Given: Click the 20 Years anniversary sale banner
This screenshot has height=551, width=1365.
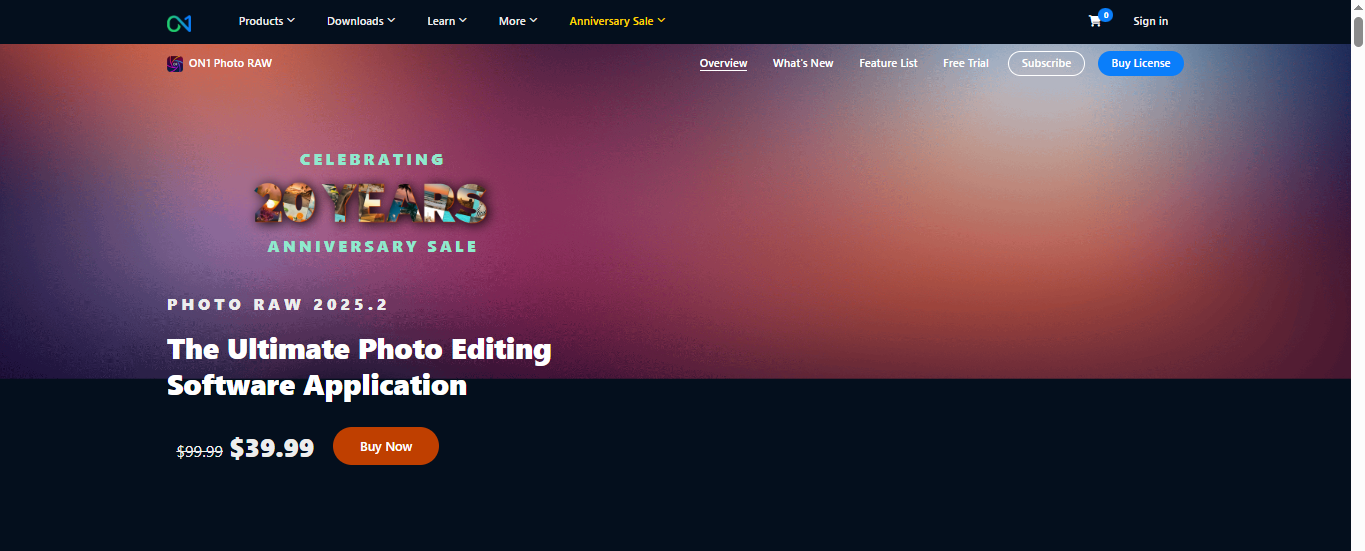Looking at the screenshot, I should pyautogui.click(x=372, y=202).
